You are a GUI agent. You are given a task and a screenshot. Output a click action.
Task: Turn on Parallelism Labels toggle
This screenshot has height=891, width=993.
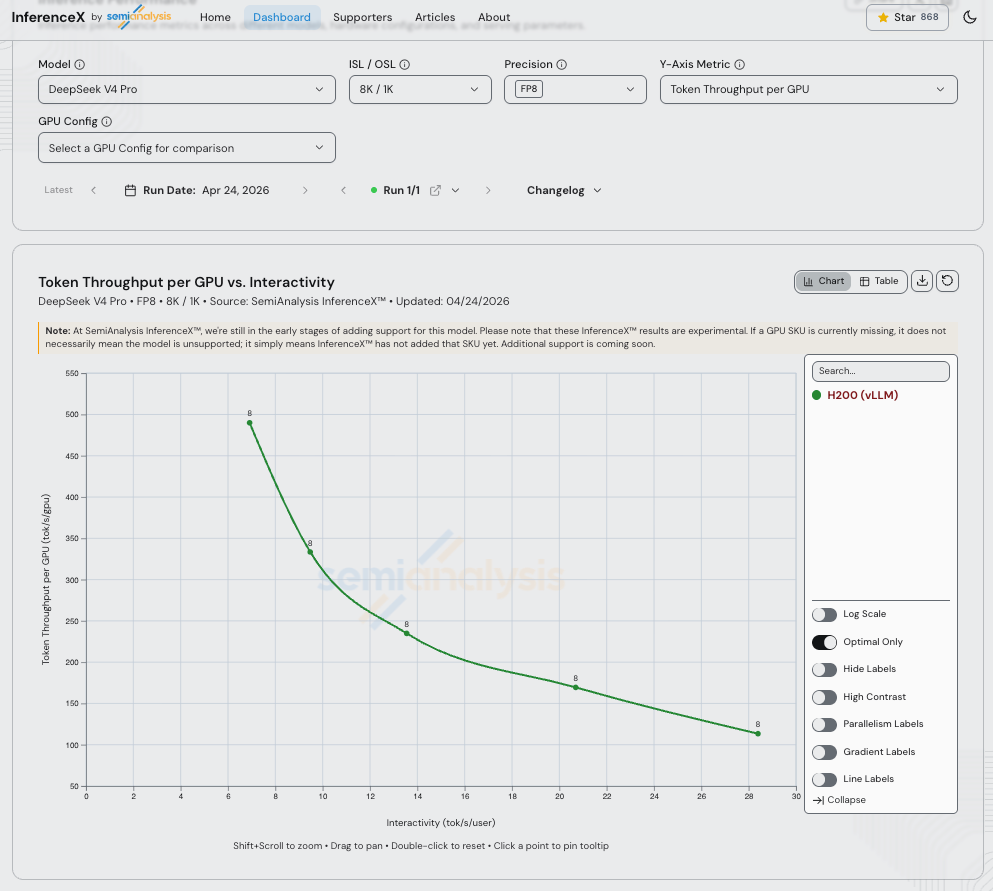(x=824, y=724)
